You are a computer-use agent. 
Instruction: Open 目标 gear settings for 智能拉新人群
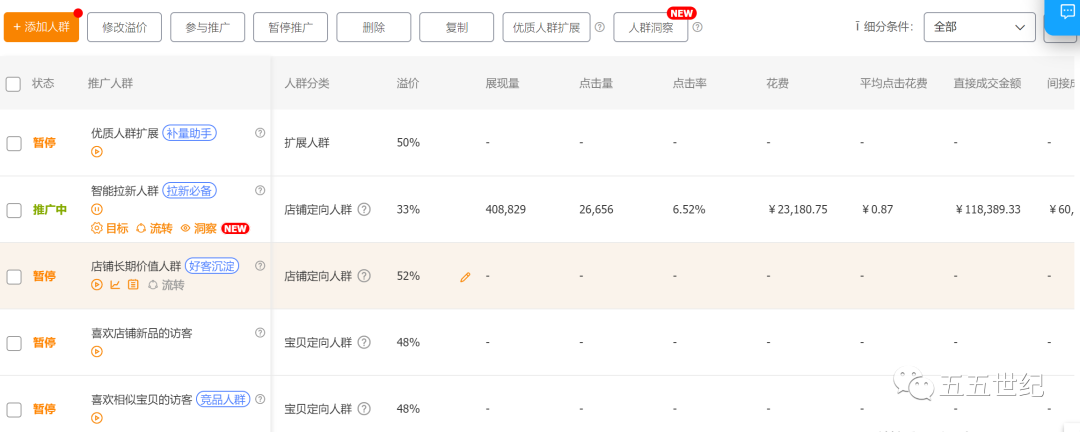coord(110,228)
